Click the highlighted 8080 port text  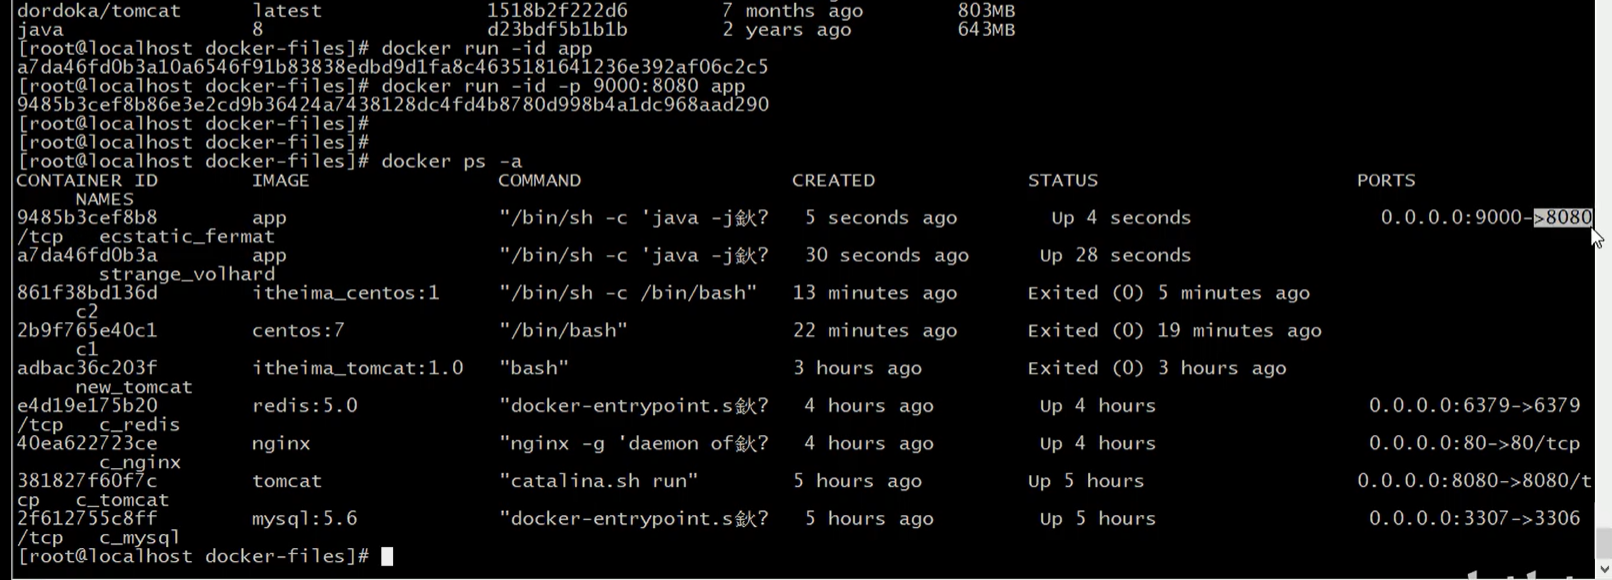(x=1563, y=217)
